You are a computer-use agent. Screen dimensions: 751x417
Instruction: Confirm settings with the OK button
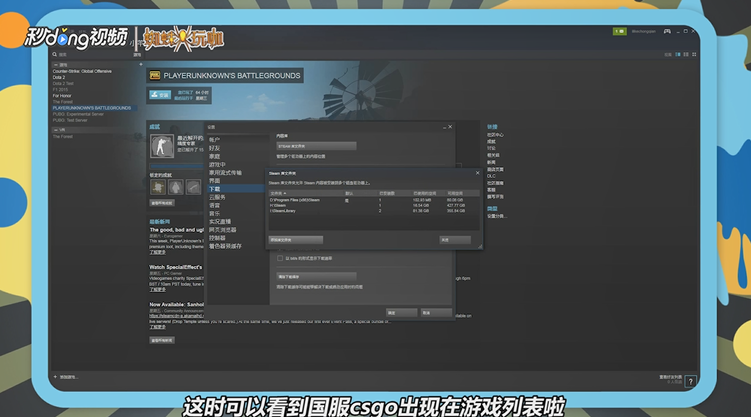[x=401, y=313]
